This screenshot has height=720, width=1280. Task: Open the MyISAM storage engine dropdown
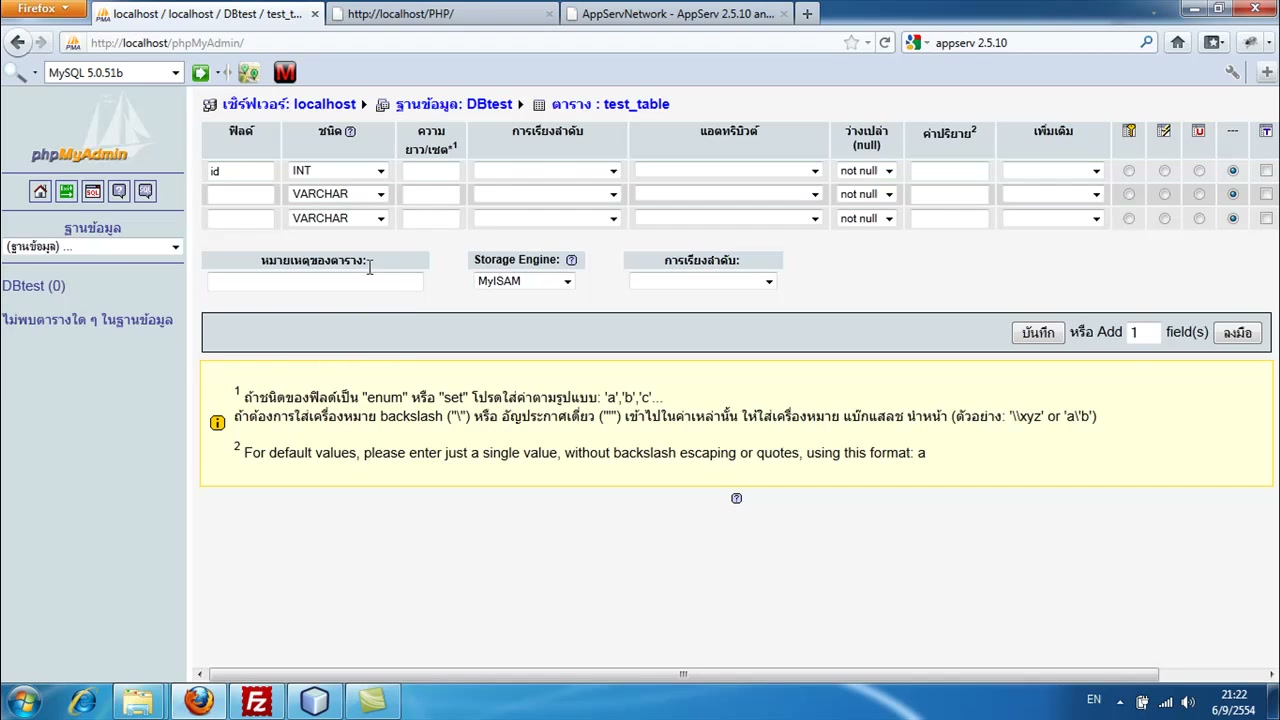(525, 281)
